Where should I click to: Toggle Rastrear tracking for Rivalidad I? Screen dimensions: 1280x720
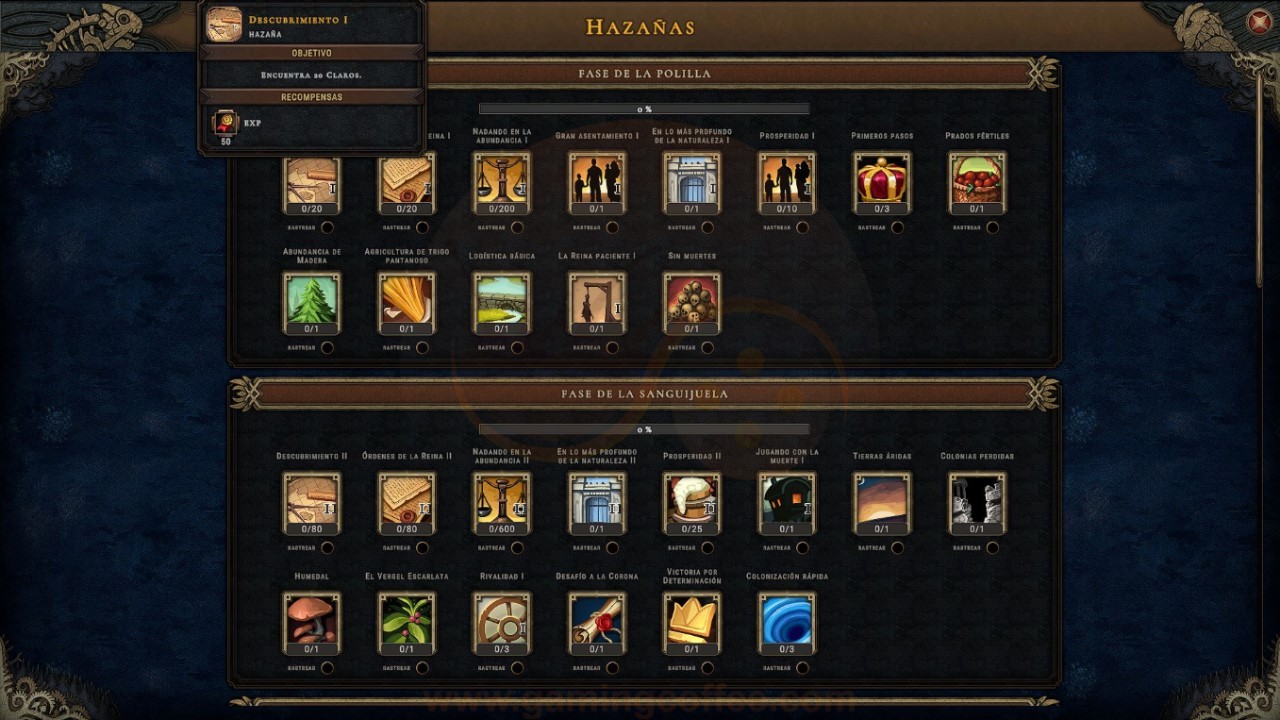[x=517, y=668]
